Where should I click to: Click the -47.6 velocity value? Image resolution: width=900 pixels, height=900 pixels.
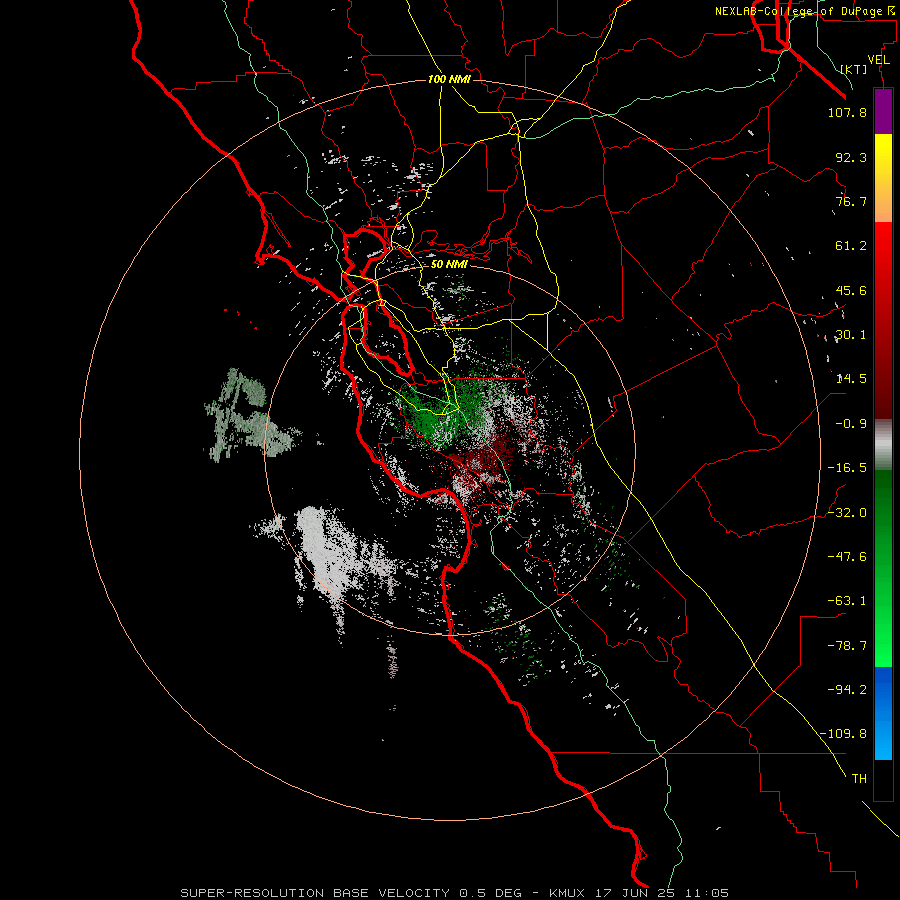[x=847, y=557]
